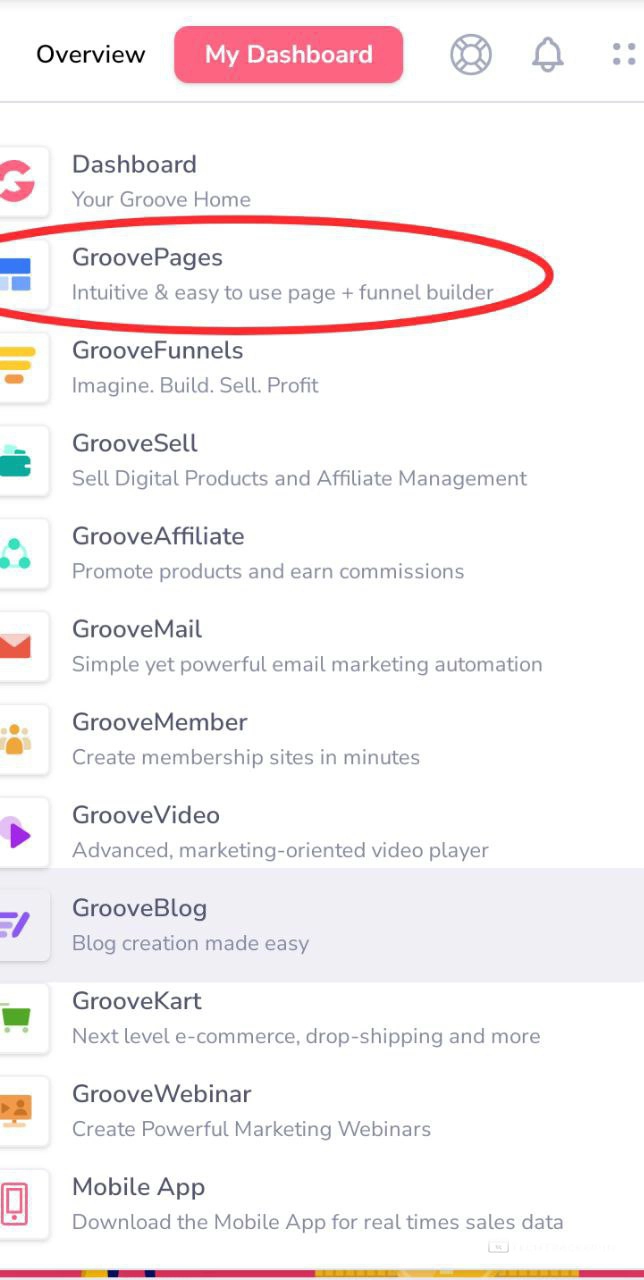Click the GroovePages layout icon
This screenshot has width=644, height=1280.
(x=18, y=275)
